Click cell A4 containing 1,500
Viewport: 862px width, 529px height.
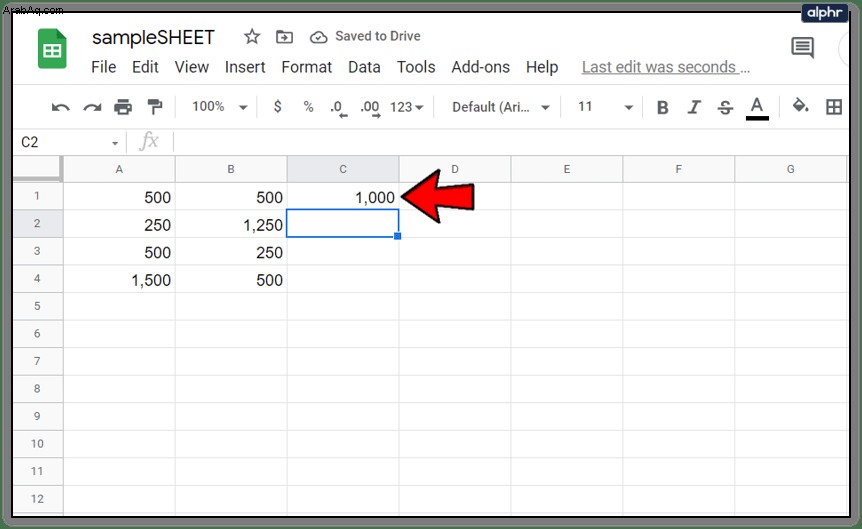click(119, 279)
